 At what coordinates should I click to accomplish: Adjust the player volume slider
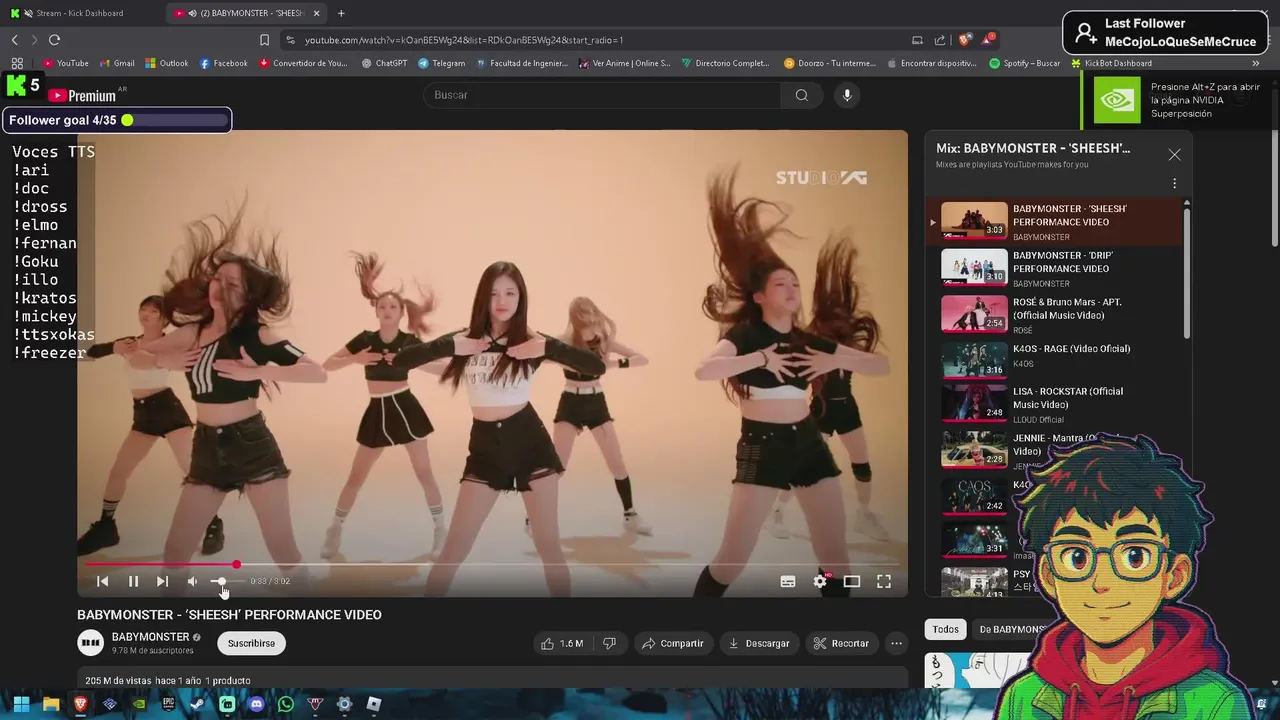(x=227, y=581)
